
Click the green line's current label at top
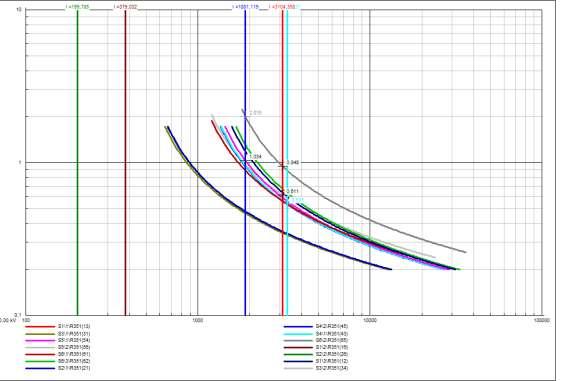pyautogui.click(x=78, y=7)
